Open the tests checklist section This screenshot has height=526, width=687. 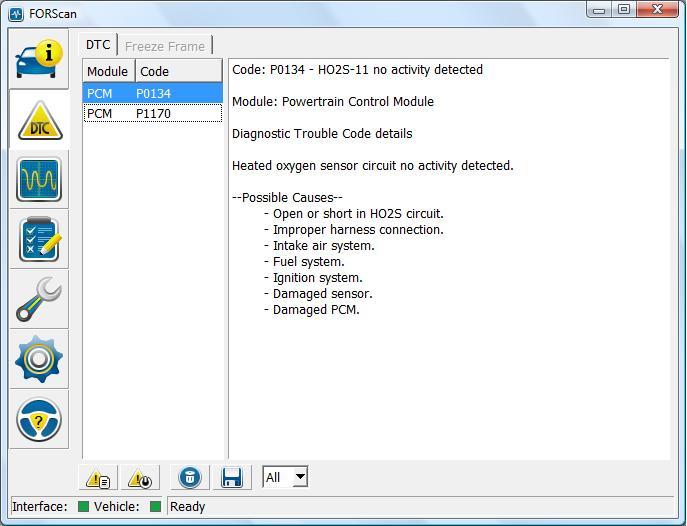(39, 239)
